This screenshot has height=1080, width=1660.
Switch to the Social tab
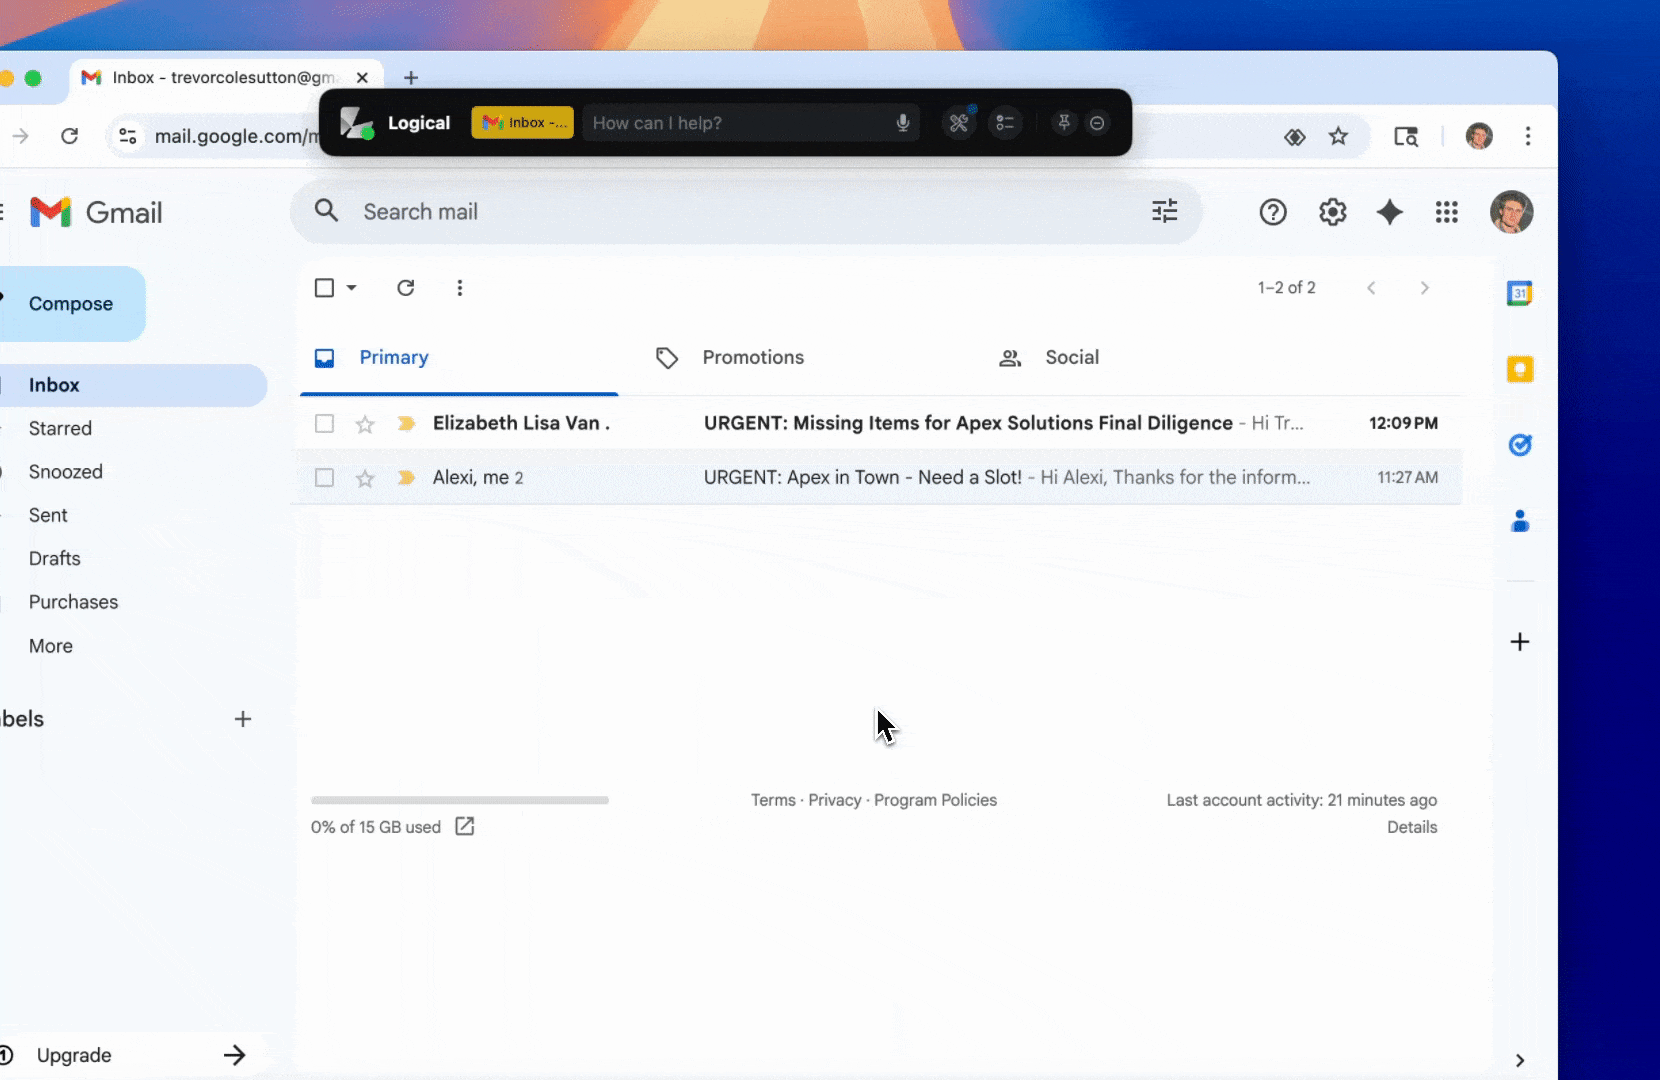1071,358
